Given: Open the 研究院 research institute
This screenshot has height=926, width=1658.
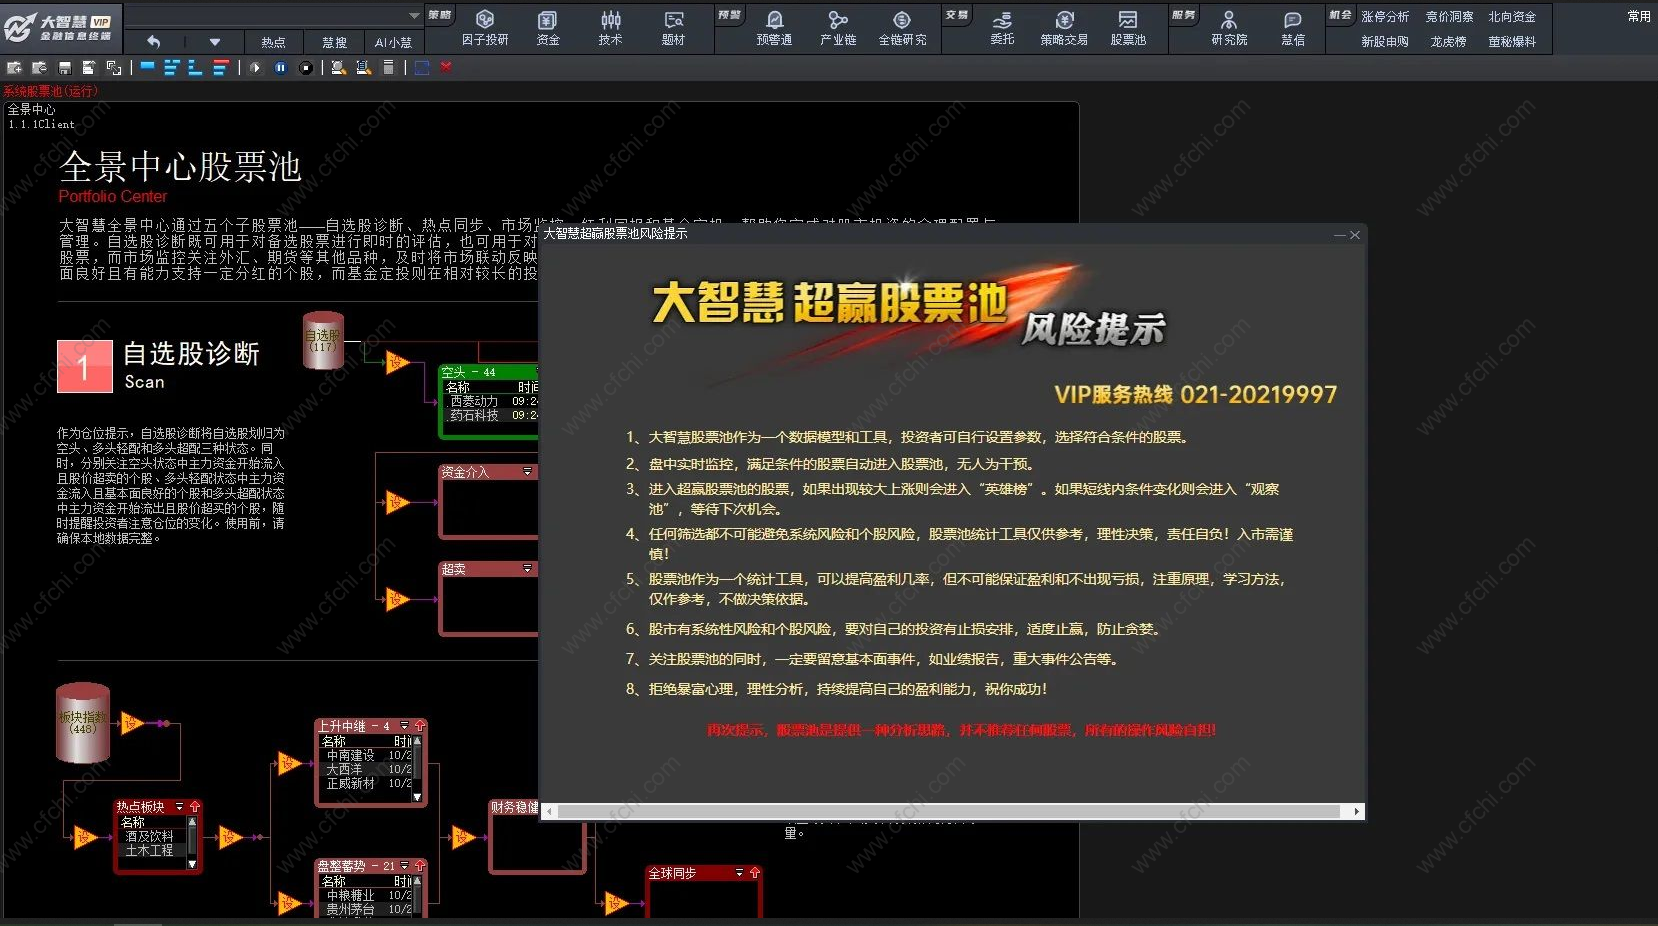Looking at the screenshot, I should pyautogui.click(x=1229, y=27).
